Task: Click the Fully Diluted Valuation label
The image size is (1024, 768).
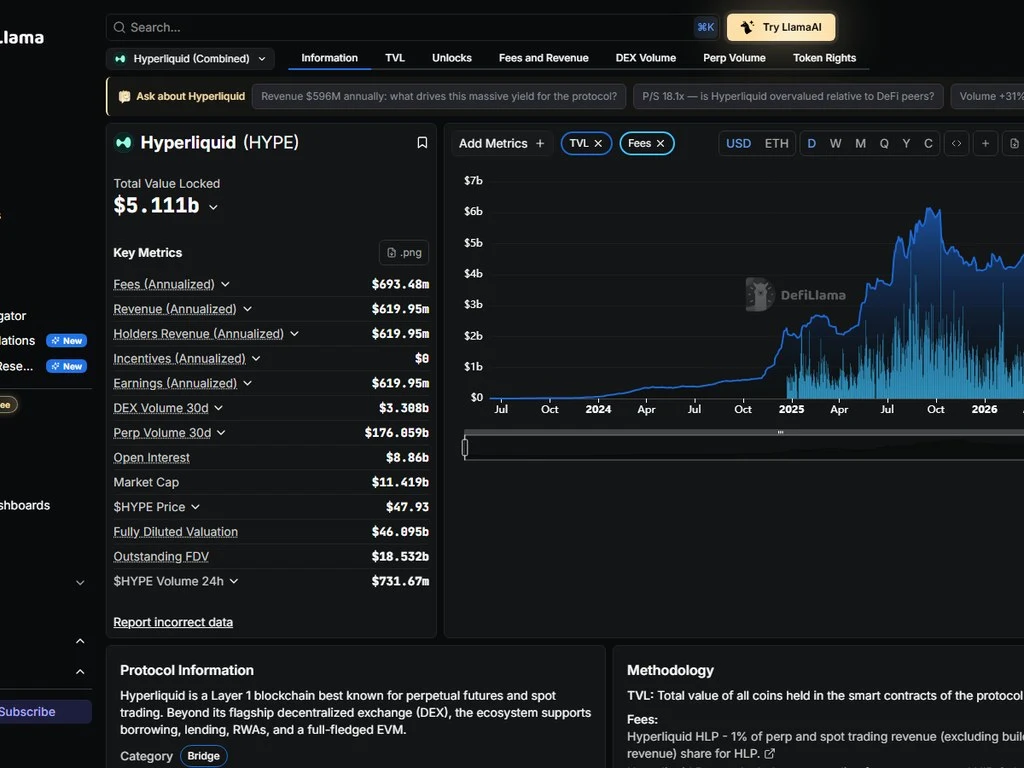Action: coord(176,532)
